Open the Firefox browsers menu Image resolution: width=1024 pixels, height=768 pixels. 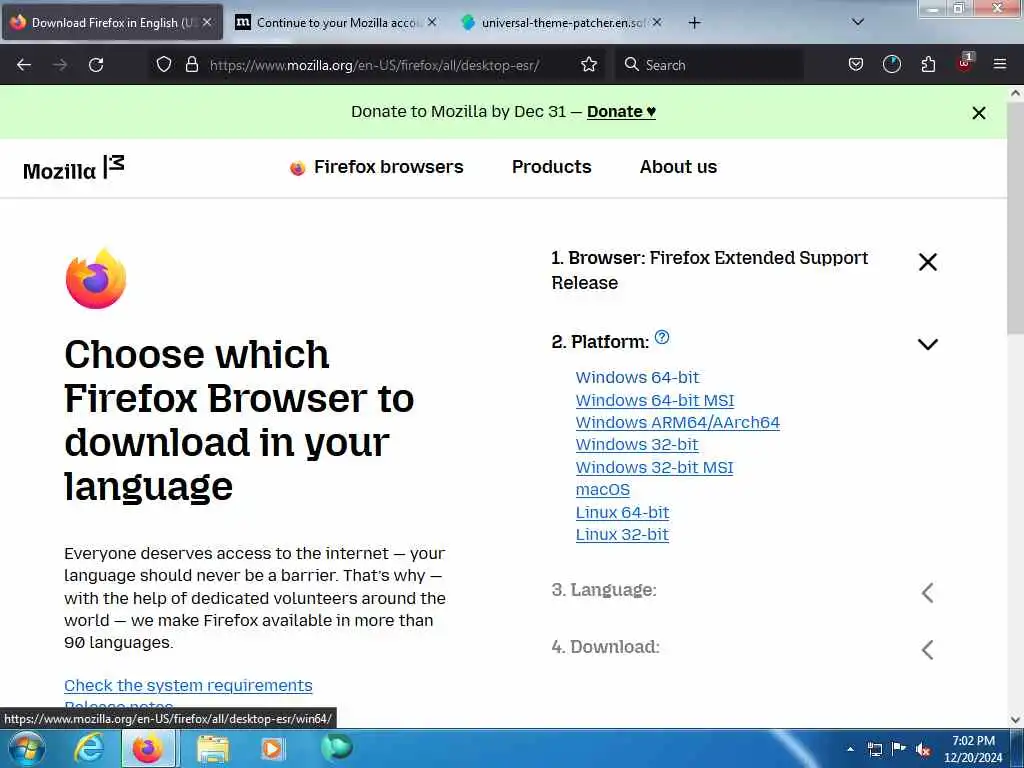pos(376,167)
